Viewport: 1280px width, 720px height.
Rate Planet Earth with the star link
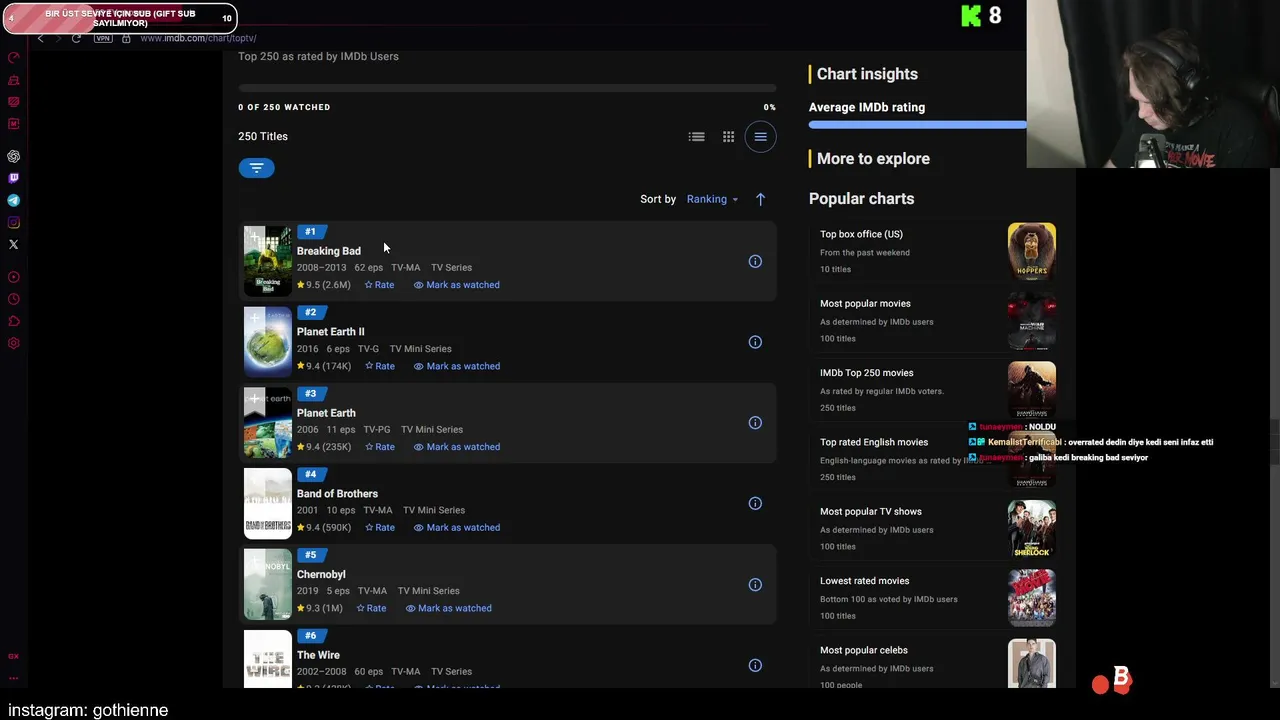(x=379, y=447)
